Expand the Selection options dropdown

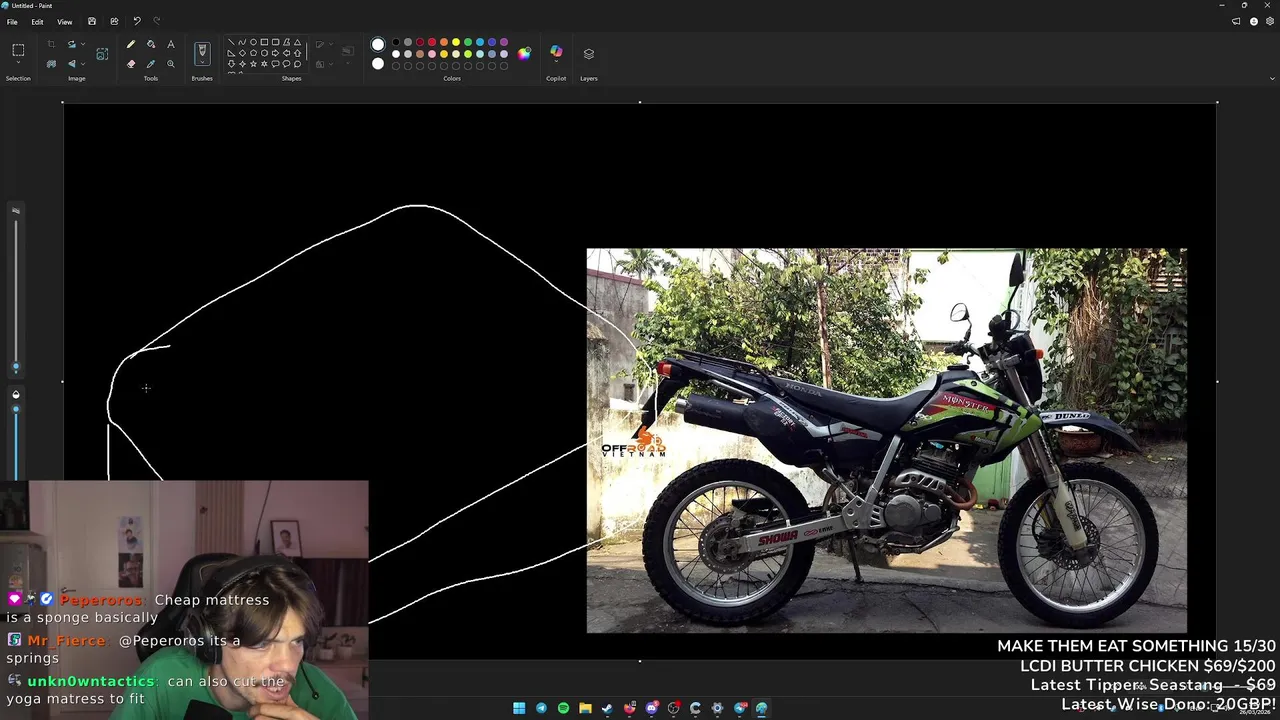18,62
